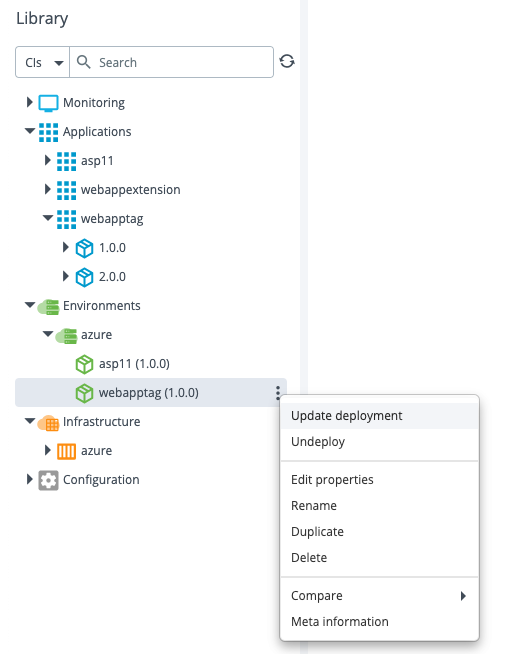Click the refresh icon beside Search
510x654 pixels.
(287, 62)
